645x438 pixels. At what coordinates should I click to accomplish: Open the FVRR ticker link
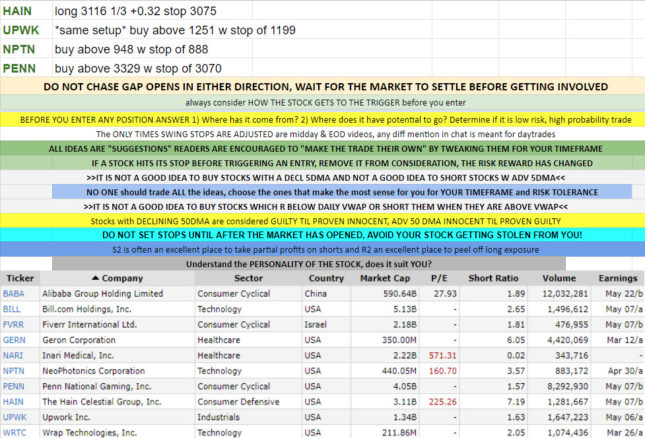pos(13,324)
